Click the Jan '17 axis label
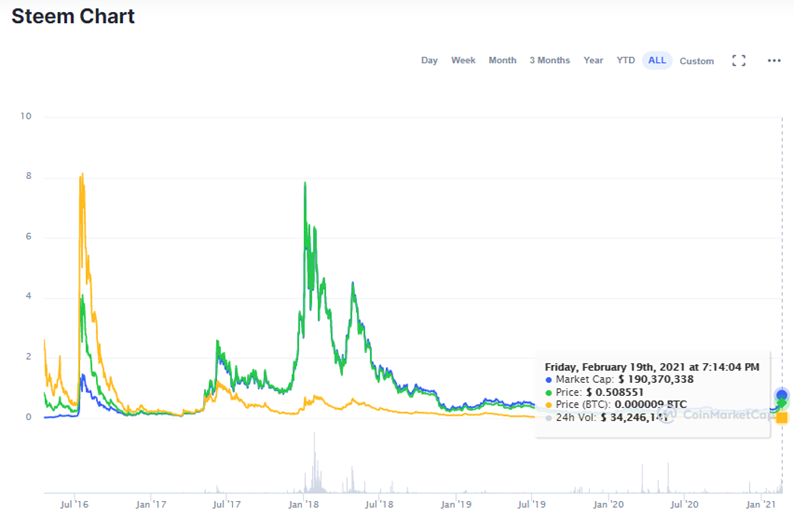The height and width of the screenshot is (517, 794). coord(151,504)
